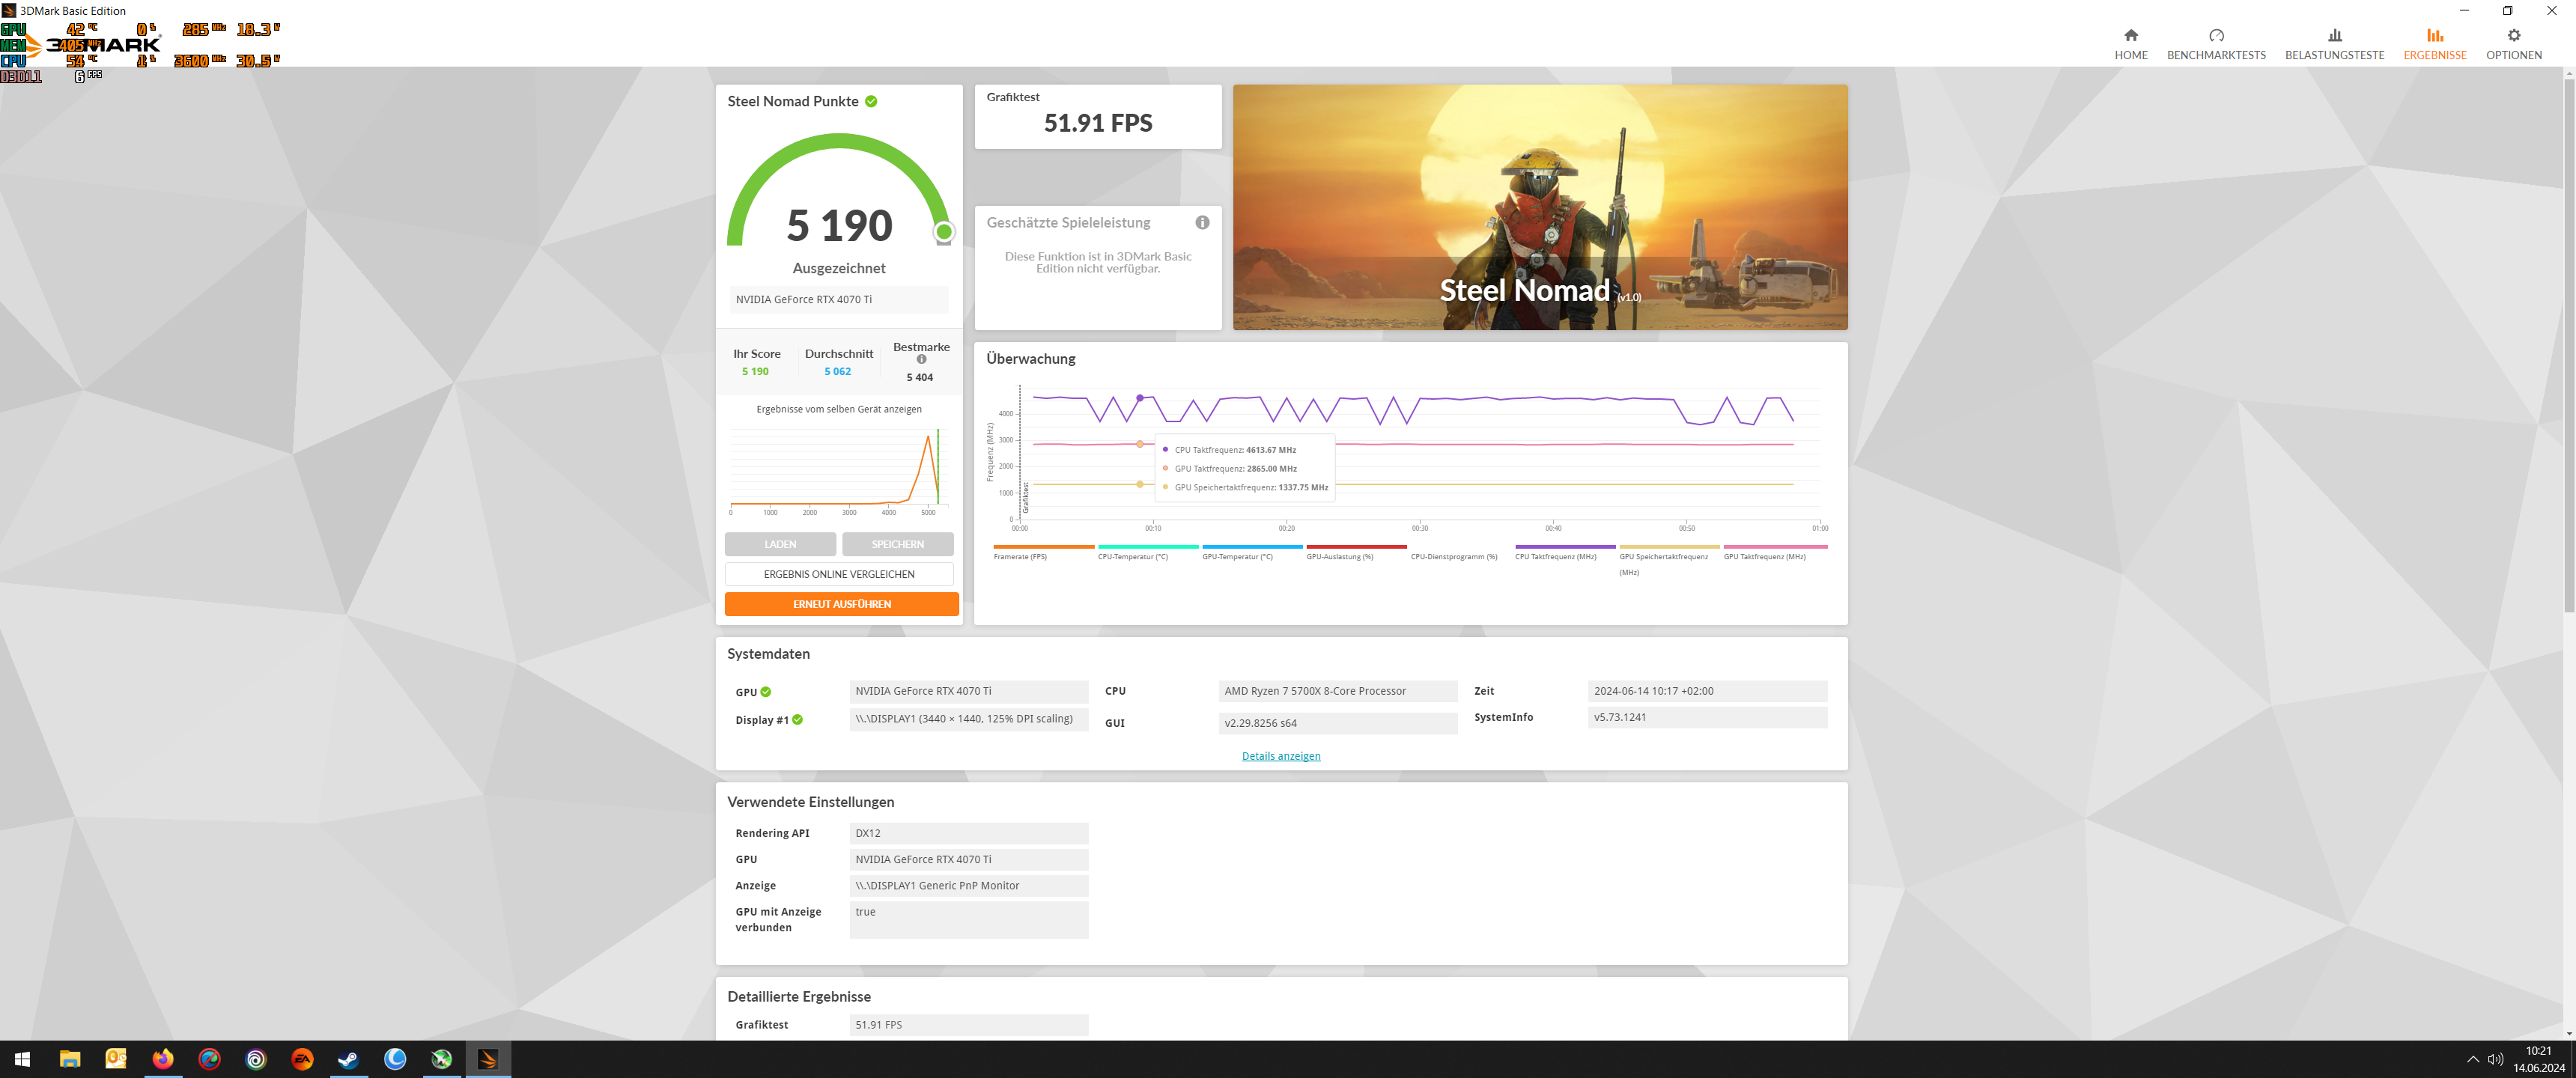Click info icon under Bestmarke
Image resolution: width=2576 pixels, height=1078 pixels.
coord(921,360)
